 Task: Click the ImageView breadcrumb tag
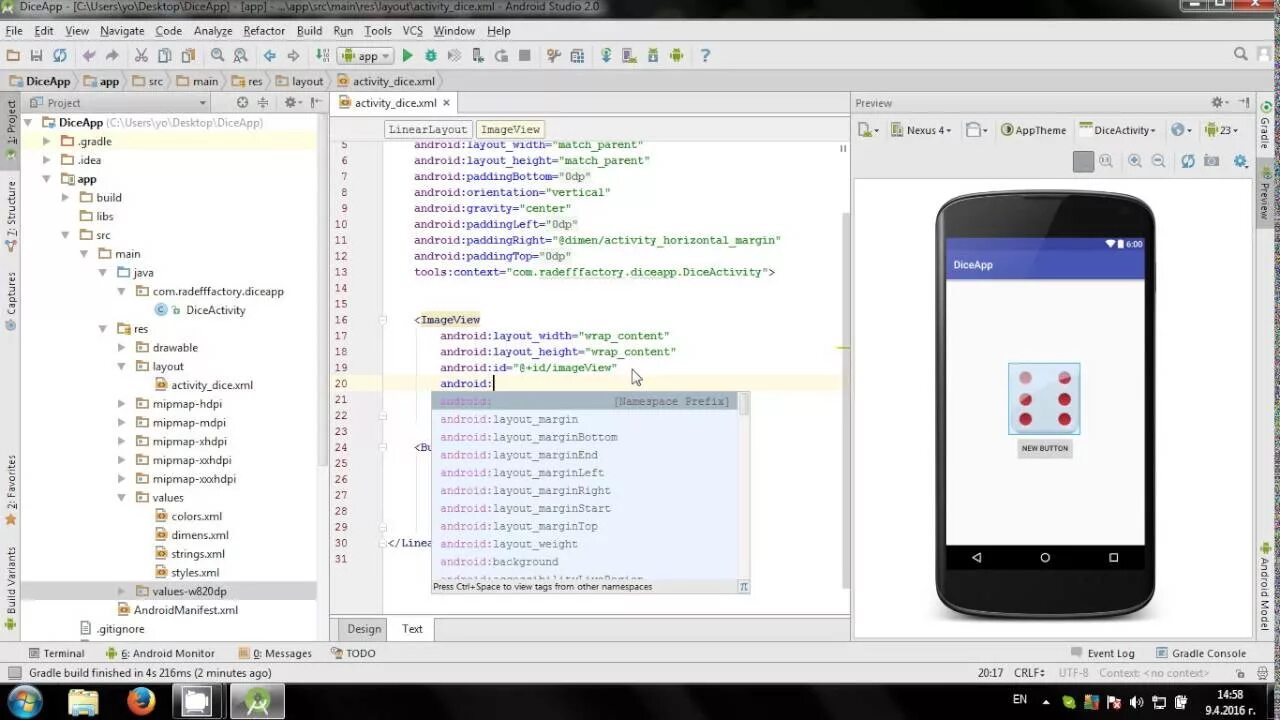(510, 129)
